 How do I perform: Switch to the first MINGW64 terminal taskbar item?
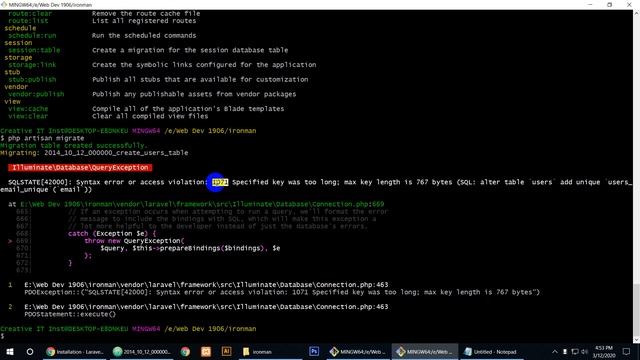pyautogui.click(x=358, y=351)
